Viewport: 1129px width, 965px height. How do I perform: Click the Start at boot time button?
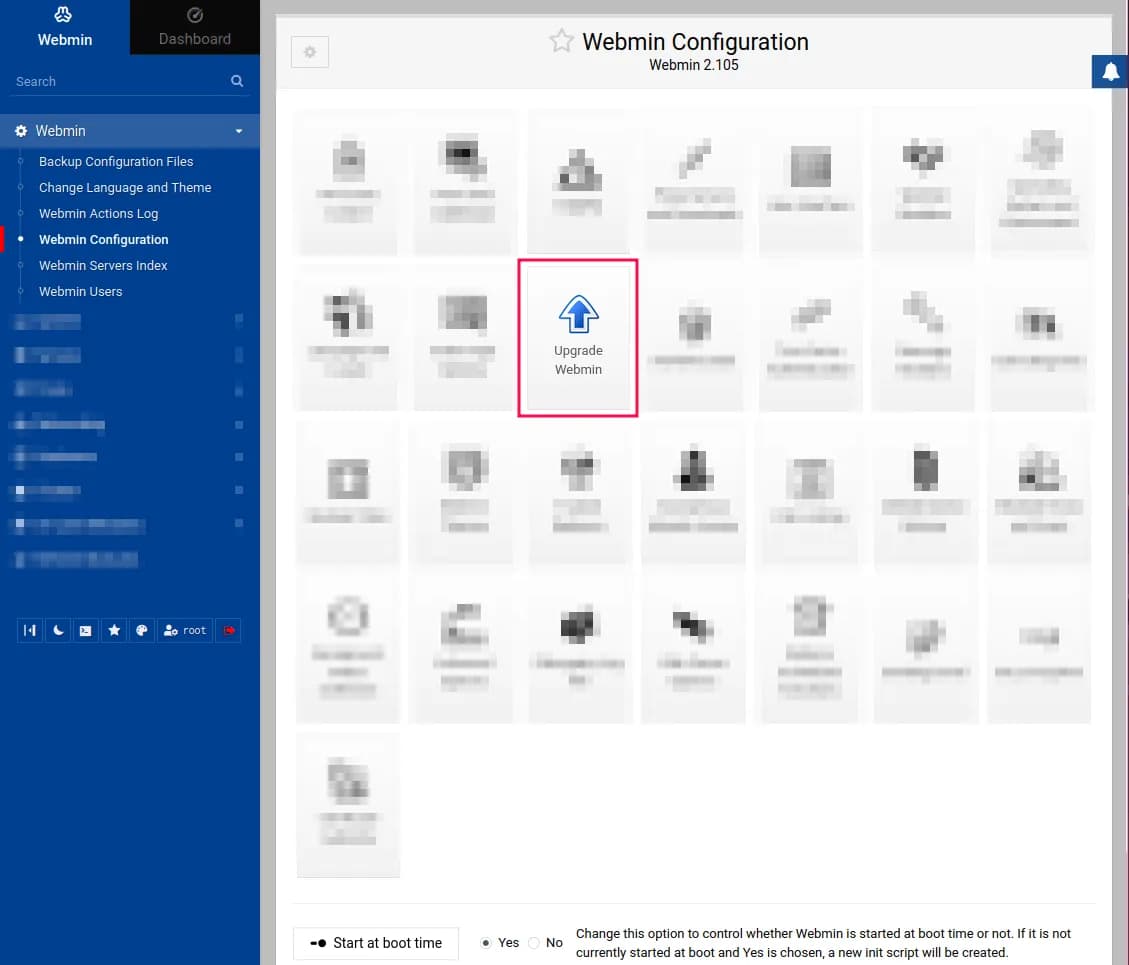[x=376, y=943]
